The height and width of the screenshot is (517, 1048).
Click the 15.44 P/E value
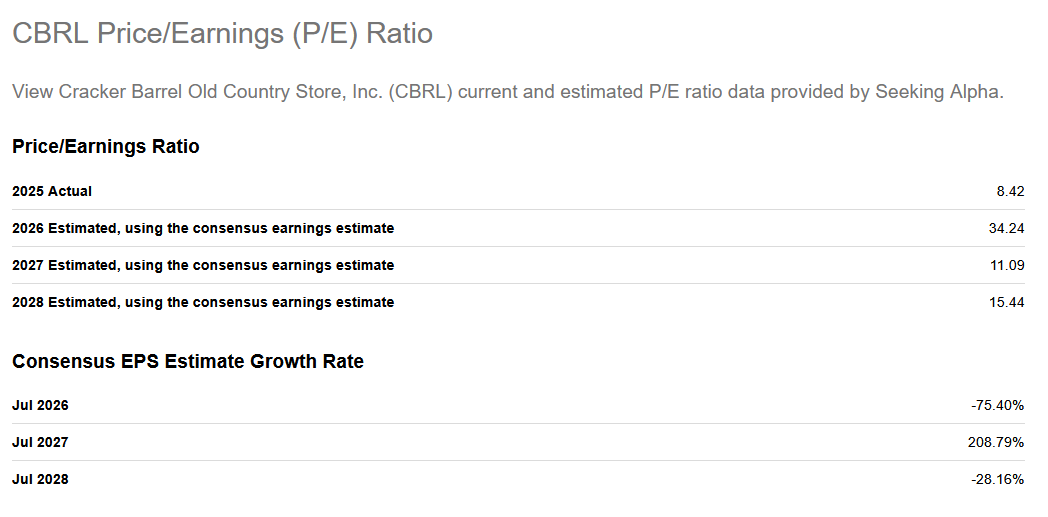coord(1007,302)
